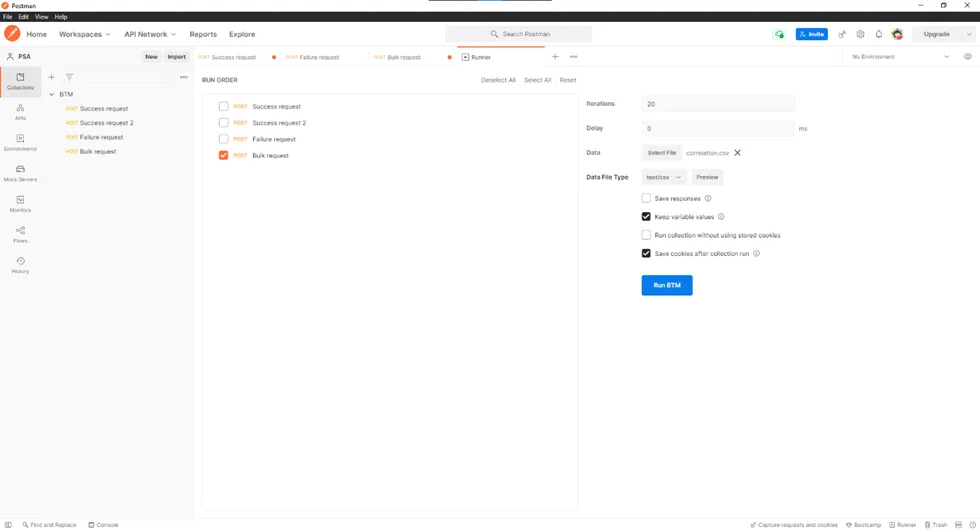
Task: Check the Success request checkbox in run order
Action: (x=223, y=106)
